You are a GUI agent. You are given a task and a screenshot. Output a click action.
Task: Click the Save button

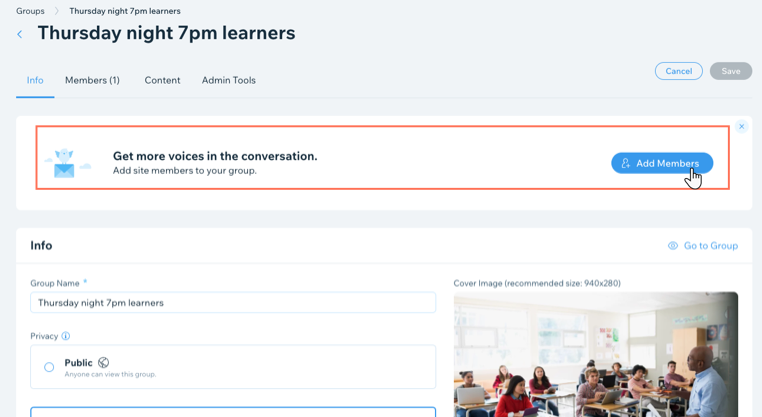click(731, 71)
